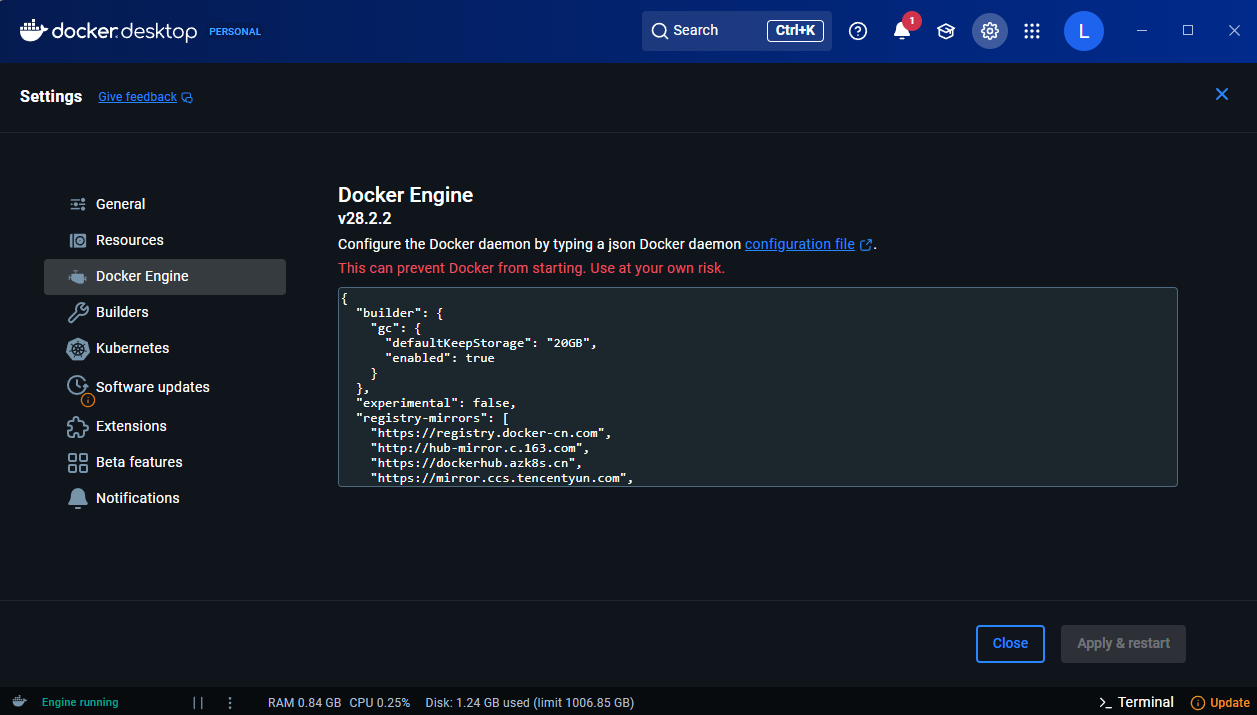Click the PERSONAL plan label
1257x715 pixels.
pyautogui.click(x=235, y=32)
